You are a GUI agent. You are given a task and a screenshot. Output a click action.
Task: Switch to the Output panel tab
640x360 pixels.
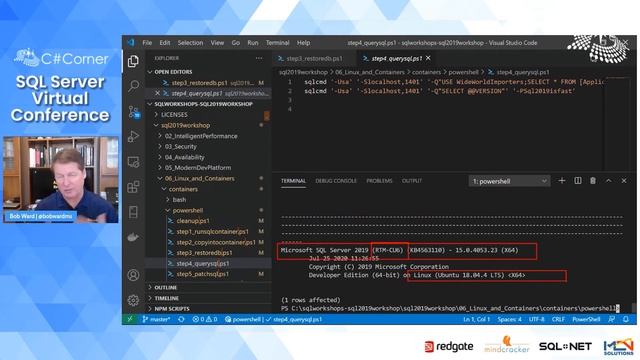pyautogui.click(x=412, y=181)
